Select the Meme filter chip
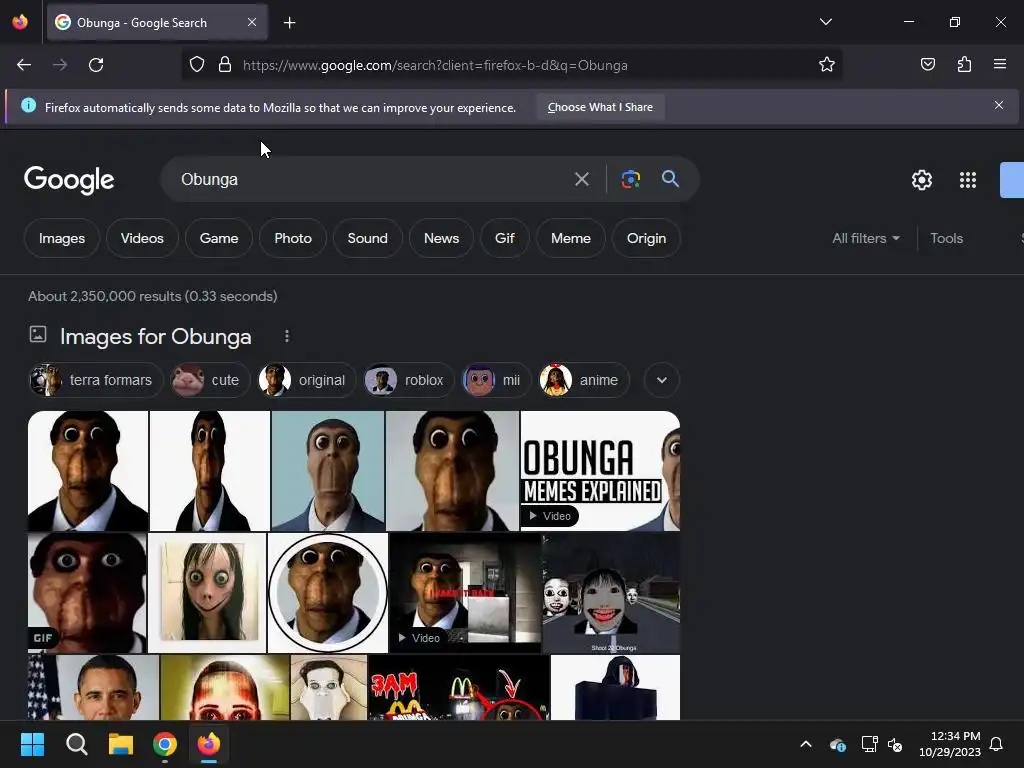The width and height of the screenshot is (1024, 768). pyautogui.click(x=570, y=238)
